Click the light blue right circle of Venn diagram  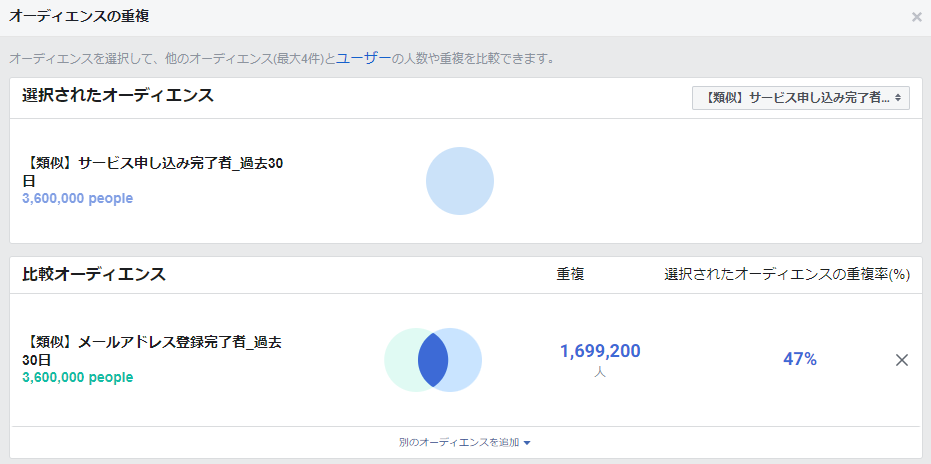tap(466, 359)
